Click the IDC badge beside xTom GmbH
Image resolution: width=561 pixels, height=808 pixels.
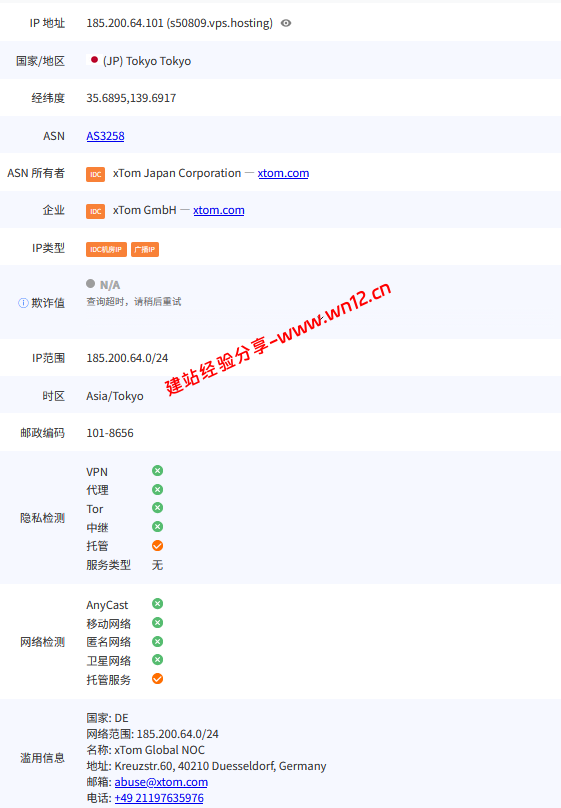click(x=95, y=211)
